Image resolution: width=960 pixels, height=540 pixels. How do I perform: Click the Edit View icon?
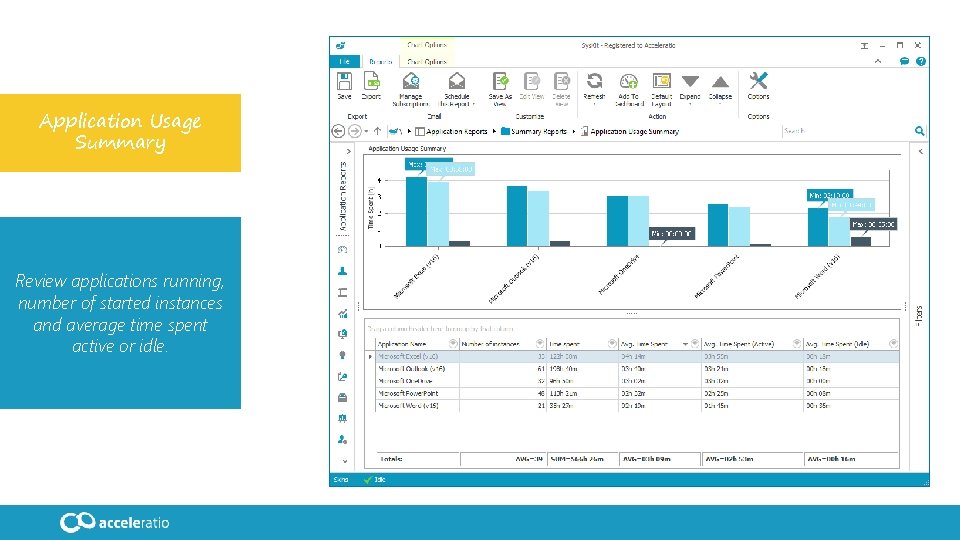click(x=531, y=81)
